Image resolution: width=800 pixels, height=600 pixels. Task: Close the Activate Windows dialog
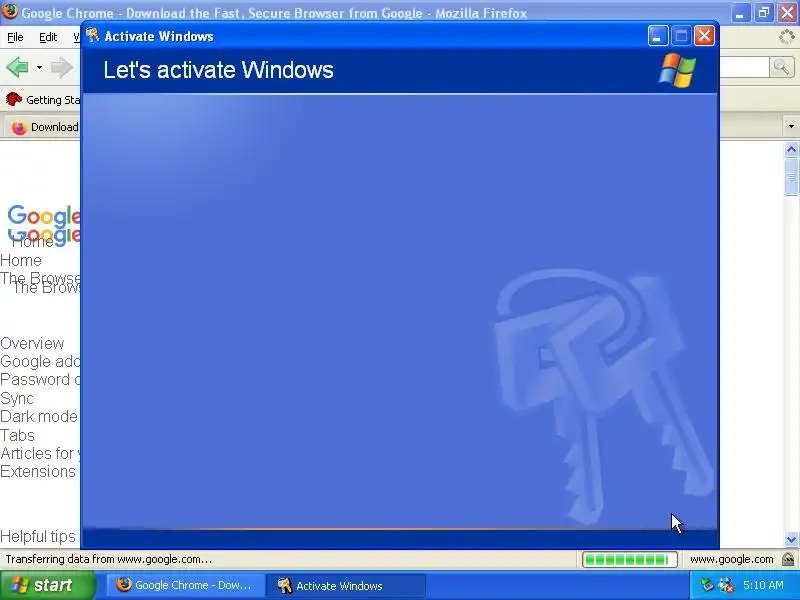[704, 36]
